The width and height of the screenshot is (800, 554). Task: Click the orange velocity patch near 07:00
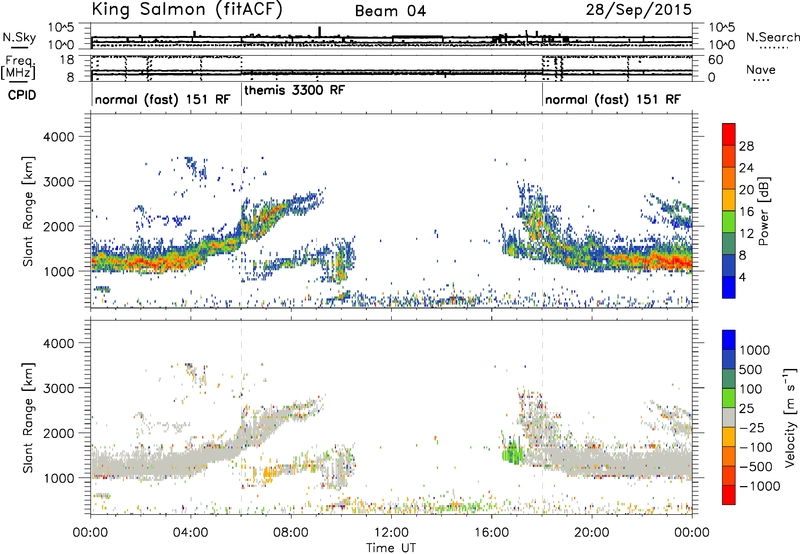pyautogui.click(x=270, y=474)
